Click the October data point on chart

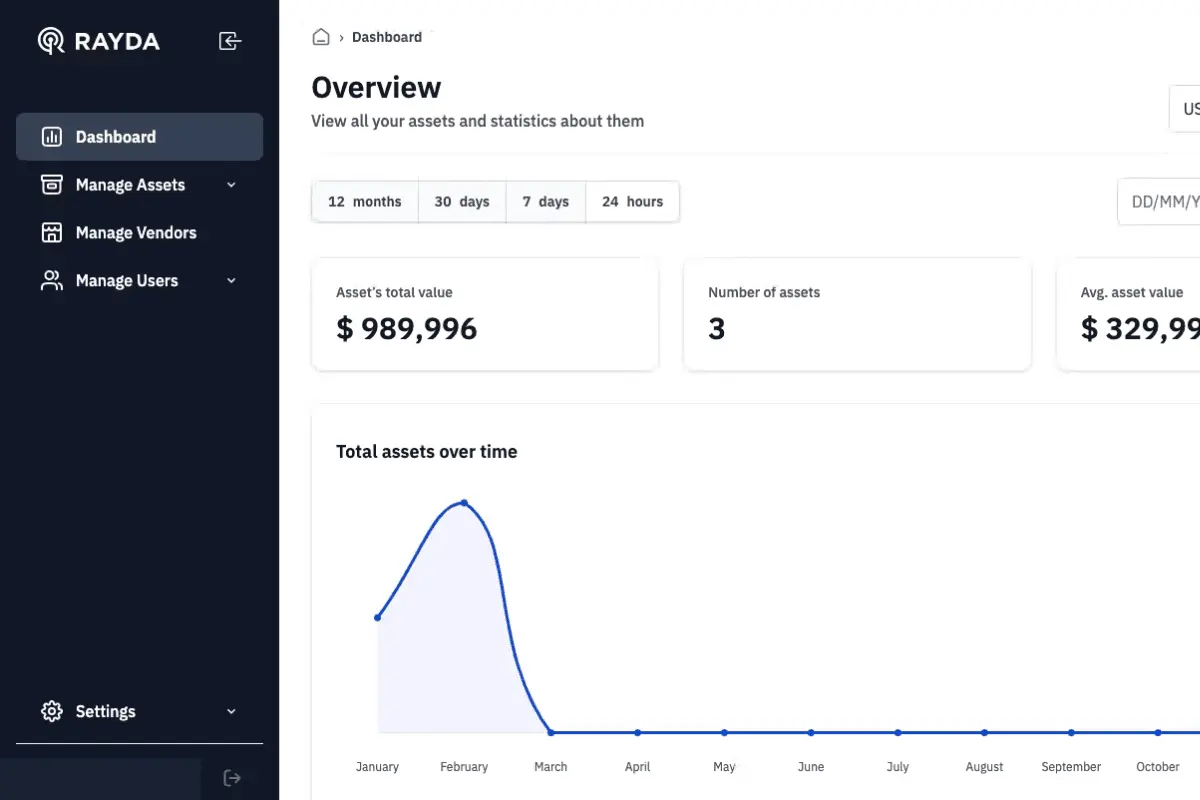[x=1158, y=733]
